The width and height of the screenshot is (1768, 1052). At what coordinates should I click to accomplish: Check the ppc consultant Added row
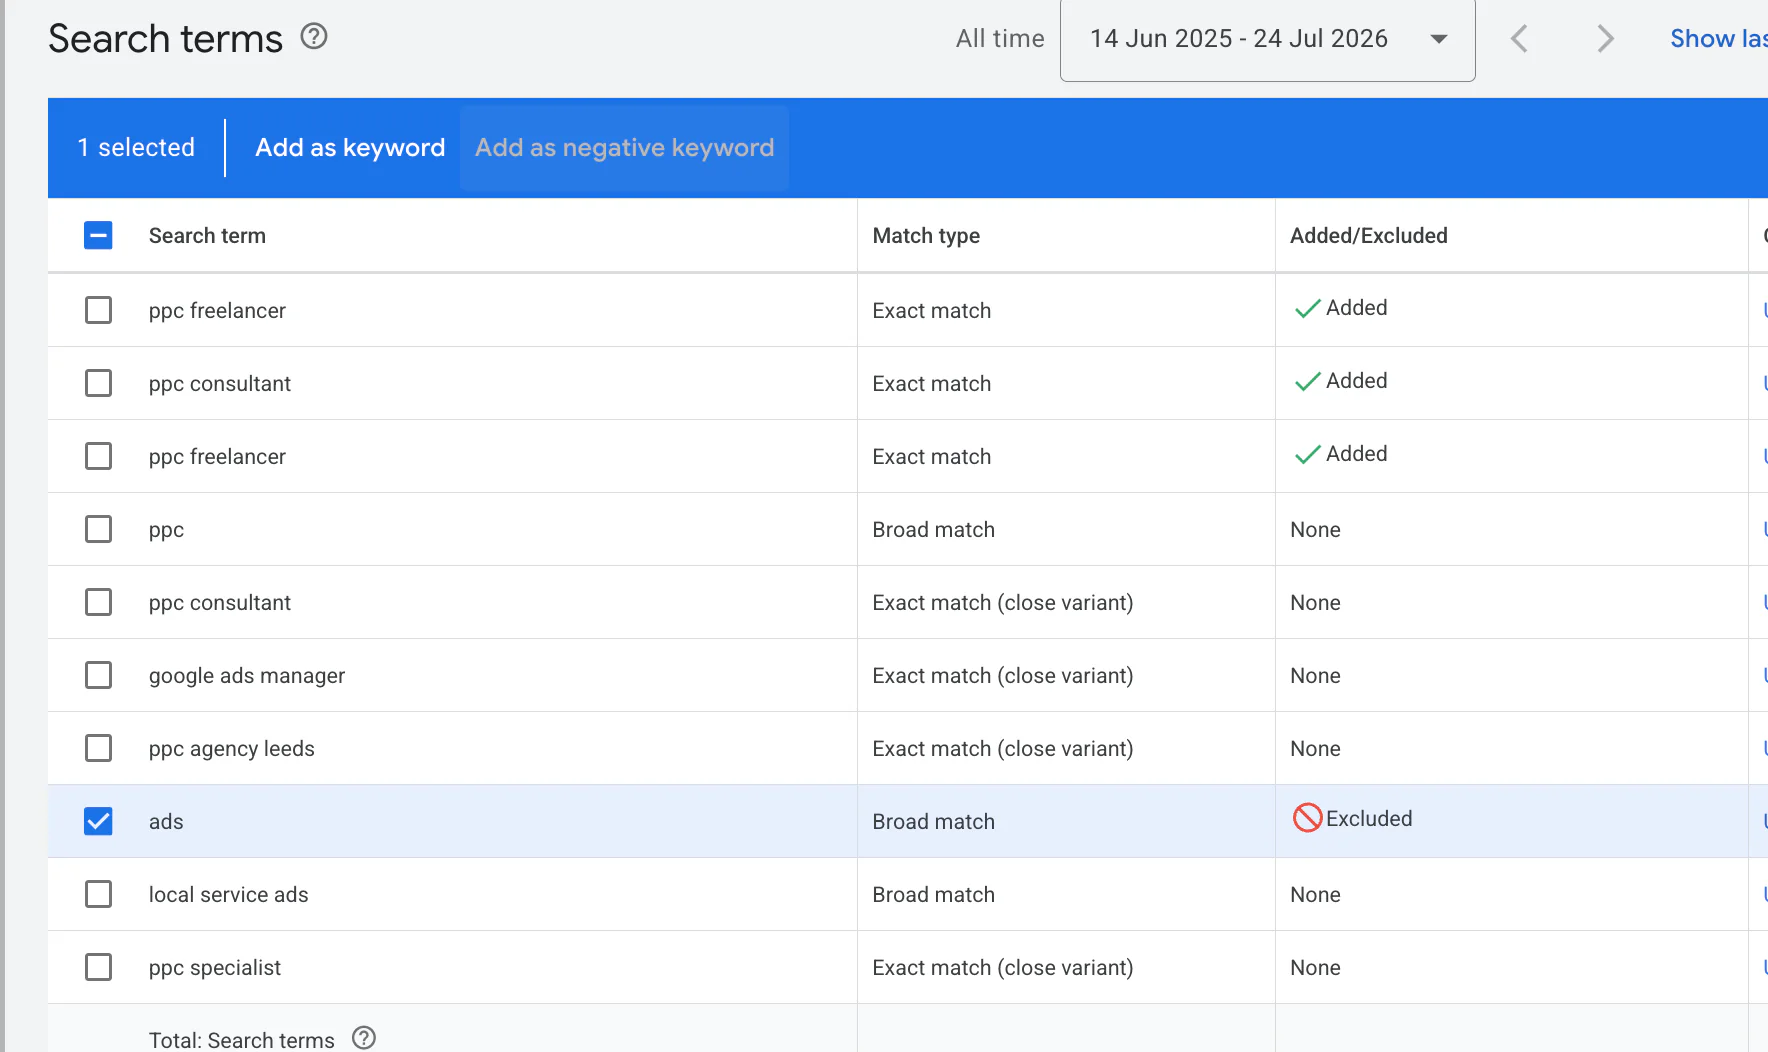coord(98,383)
